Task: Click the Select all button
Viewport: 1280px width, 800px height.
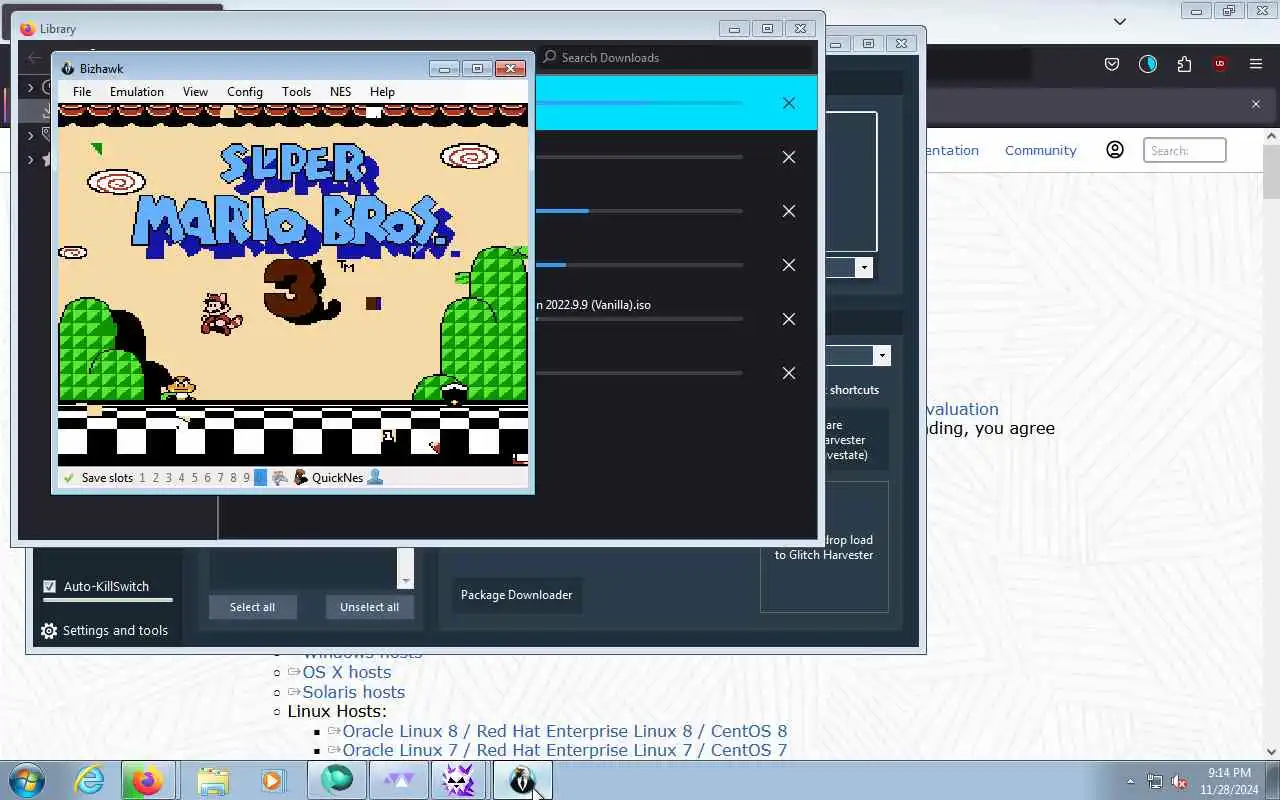Action: [252, 607]
